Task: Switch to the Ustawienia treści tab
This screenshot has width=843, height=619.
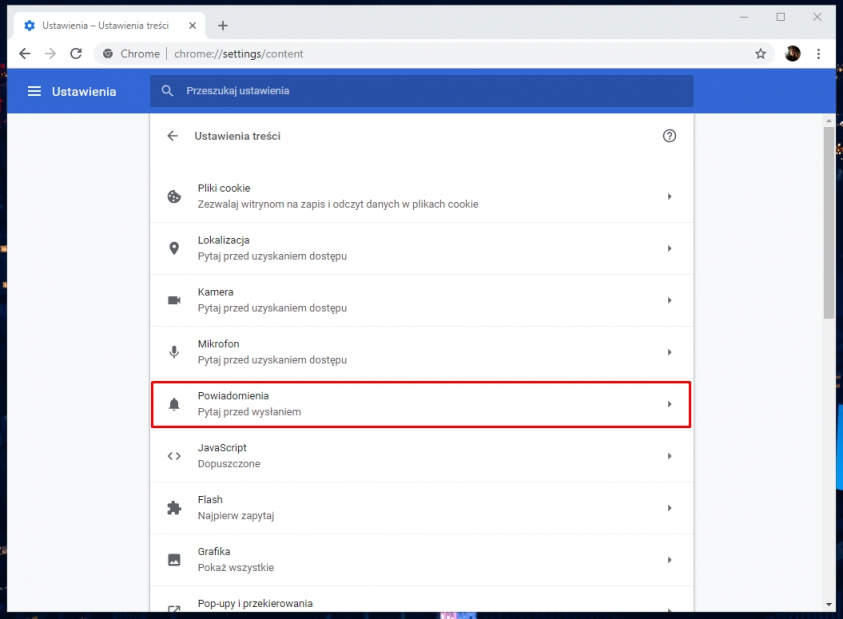Action: 100,24
